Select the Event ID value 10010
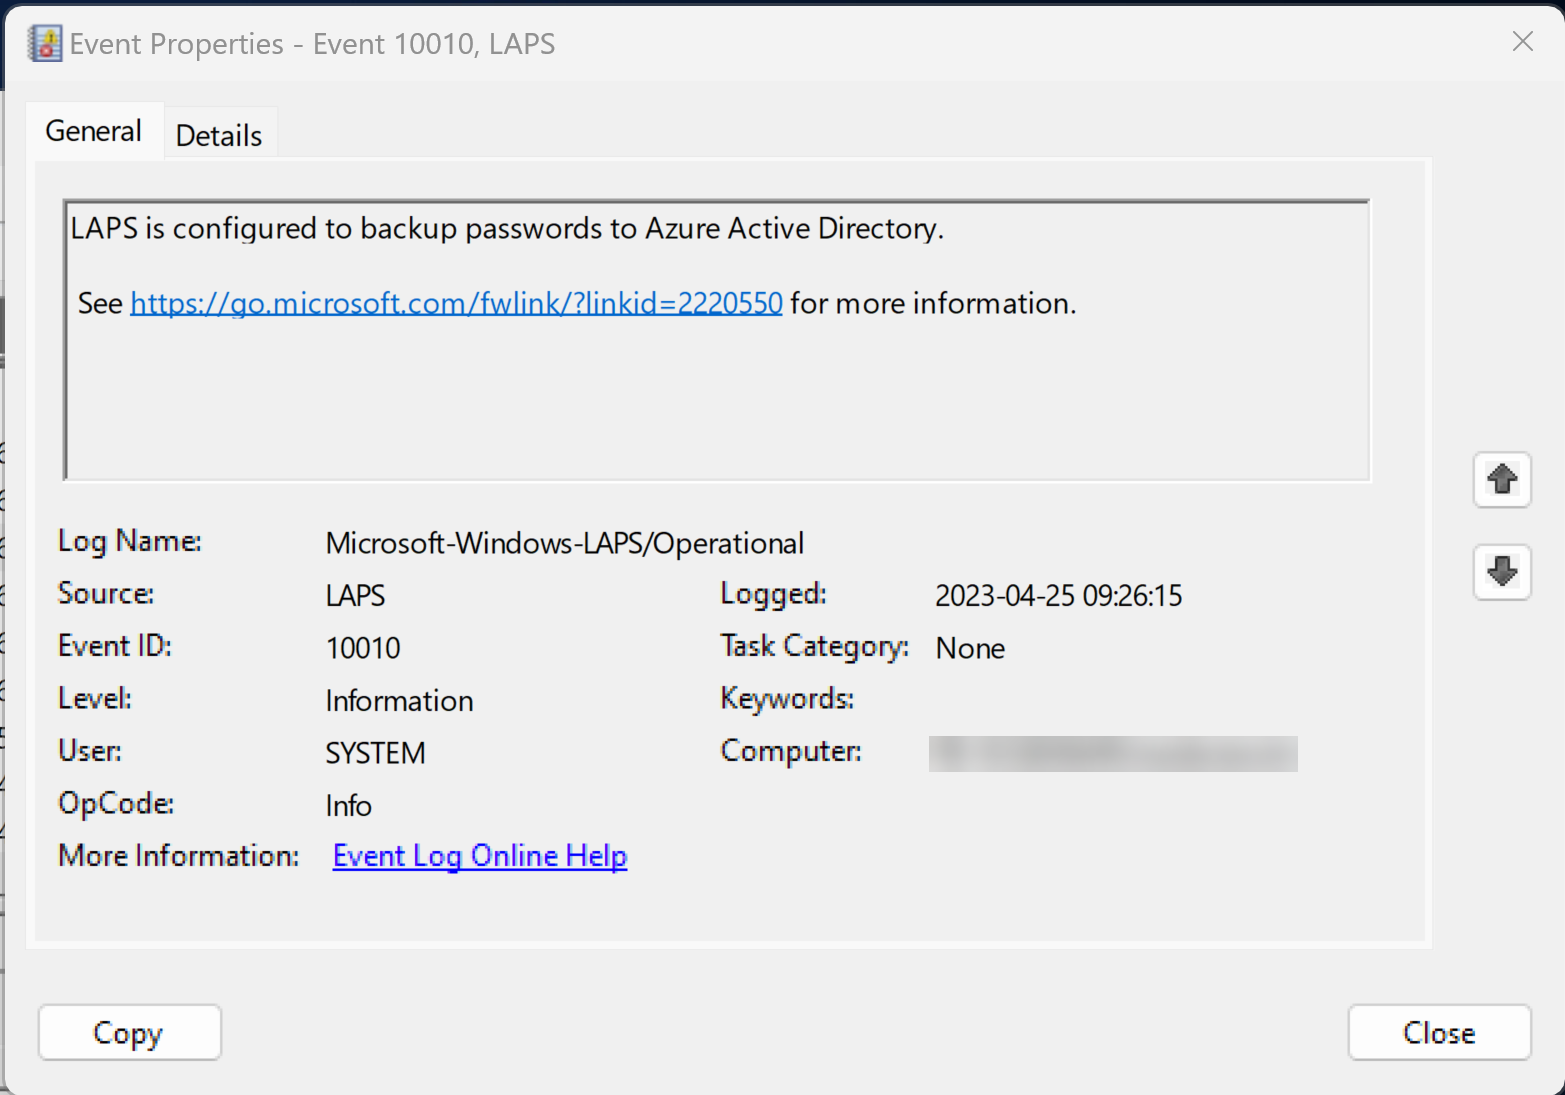This screenshot has width=1565, height=1095. (x=363, y=648)
